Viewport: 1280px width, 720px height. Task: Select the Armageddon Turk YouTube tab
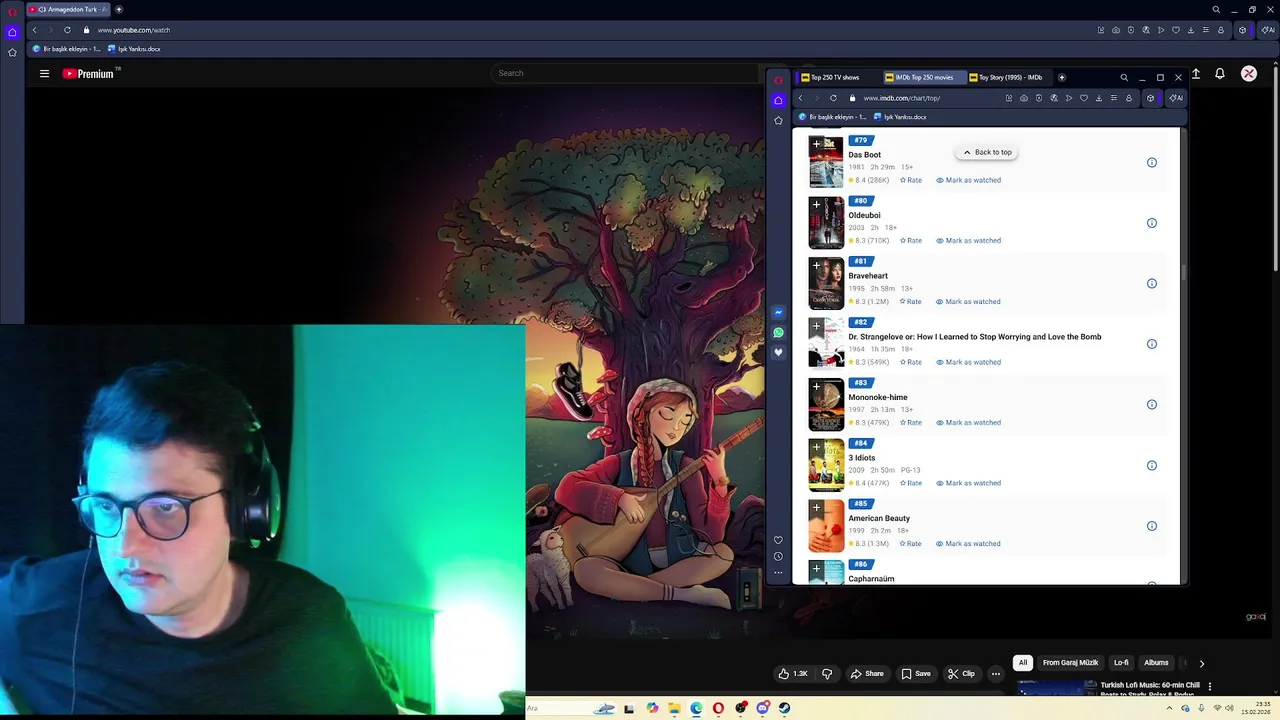coord(68,9)
